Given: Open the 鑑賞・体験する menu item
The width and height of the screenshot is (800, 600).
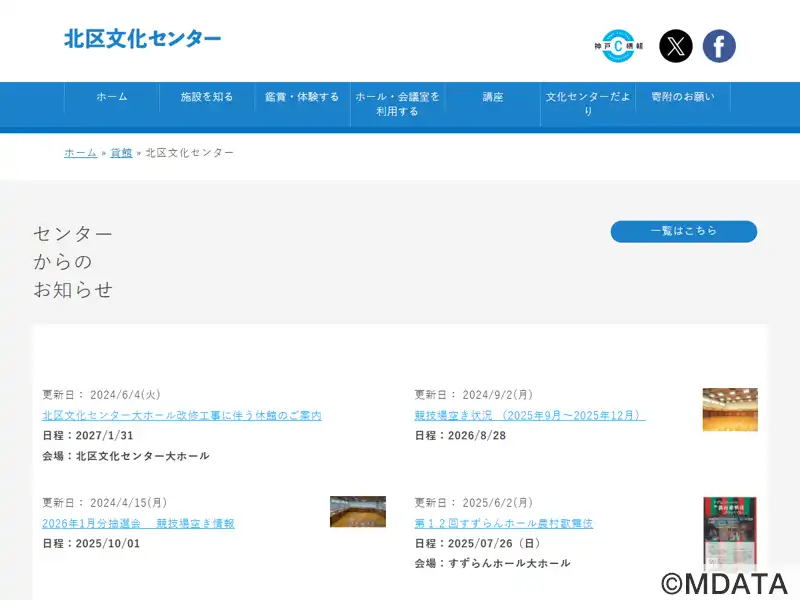Looking at the screenshot, I should [x=302, y=97].
